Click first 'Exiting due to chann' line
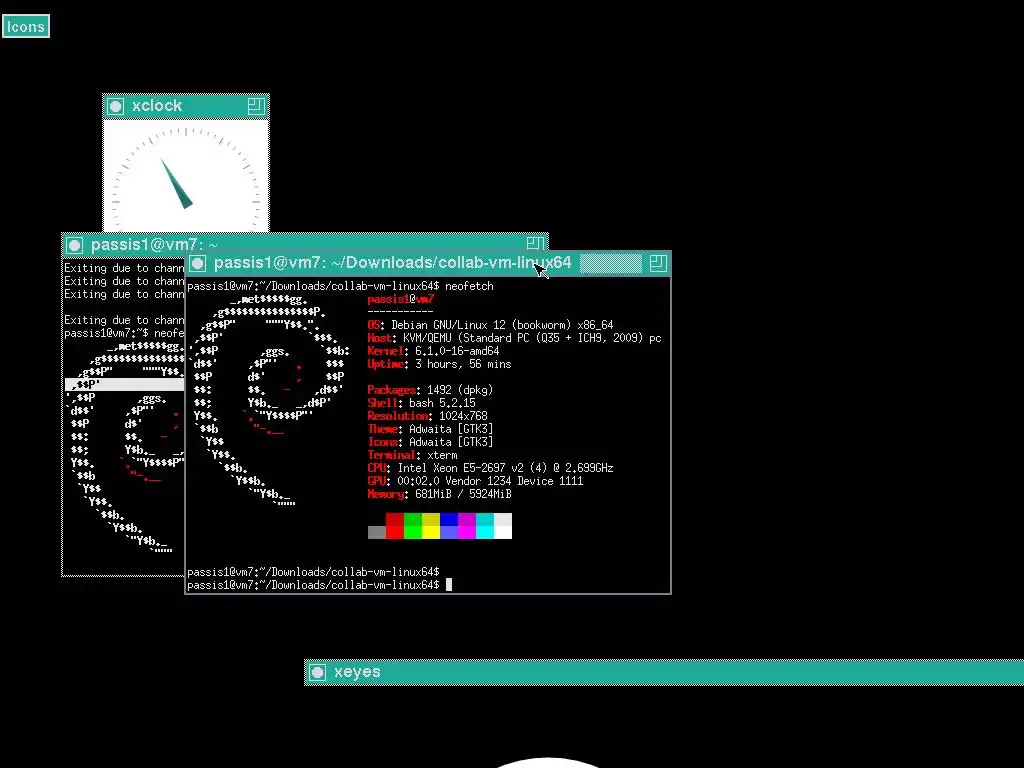 (123, 268)
